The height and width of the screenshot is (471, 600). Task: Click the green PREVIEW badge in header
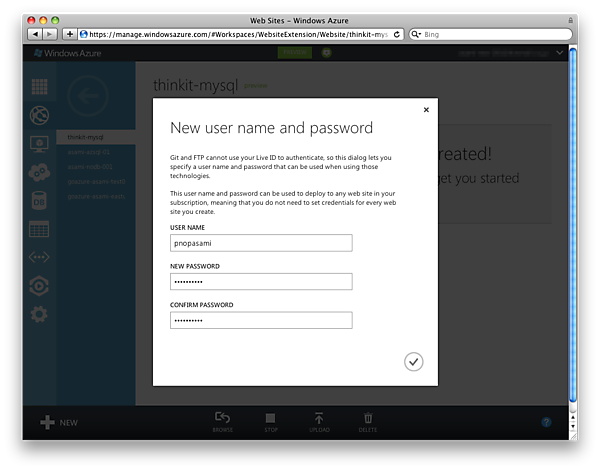pyautogui.click(x=295, y=52)
